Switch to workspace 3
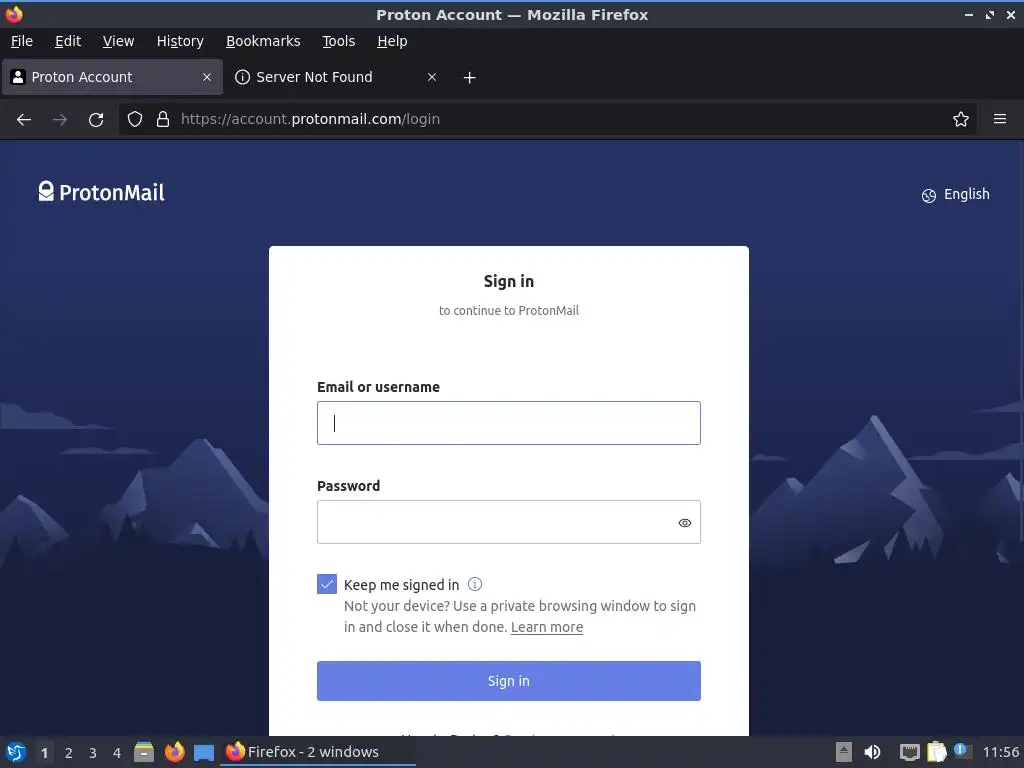Screen dimensions: 1024x768 coord(93,753)
